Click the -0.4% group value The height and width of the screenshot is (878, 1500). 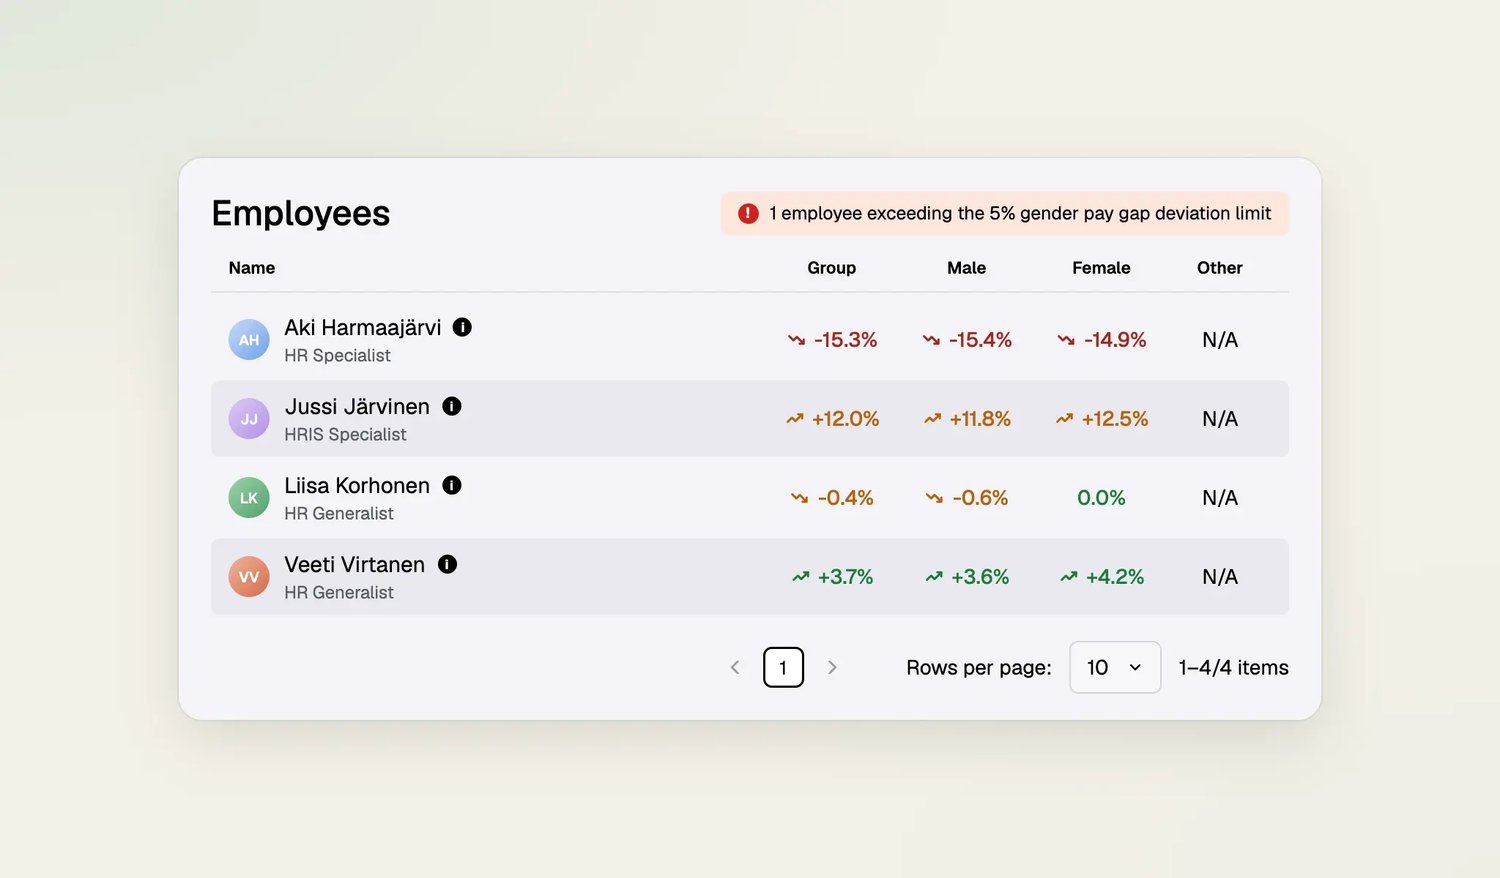tap(846, 498)
